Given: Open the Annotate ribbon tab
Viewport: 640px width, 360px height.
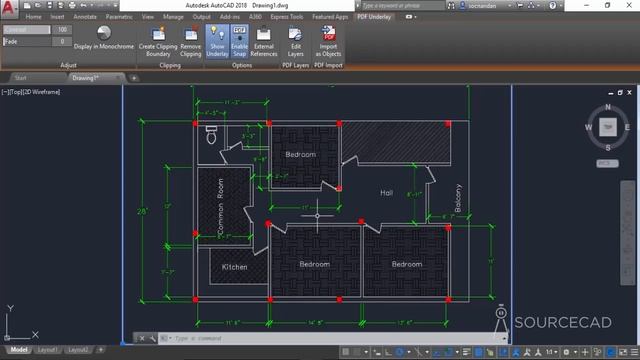Looking at the screenshot, I should (85, 17).
